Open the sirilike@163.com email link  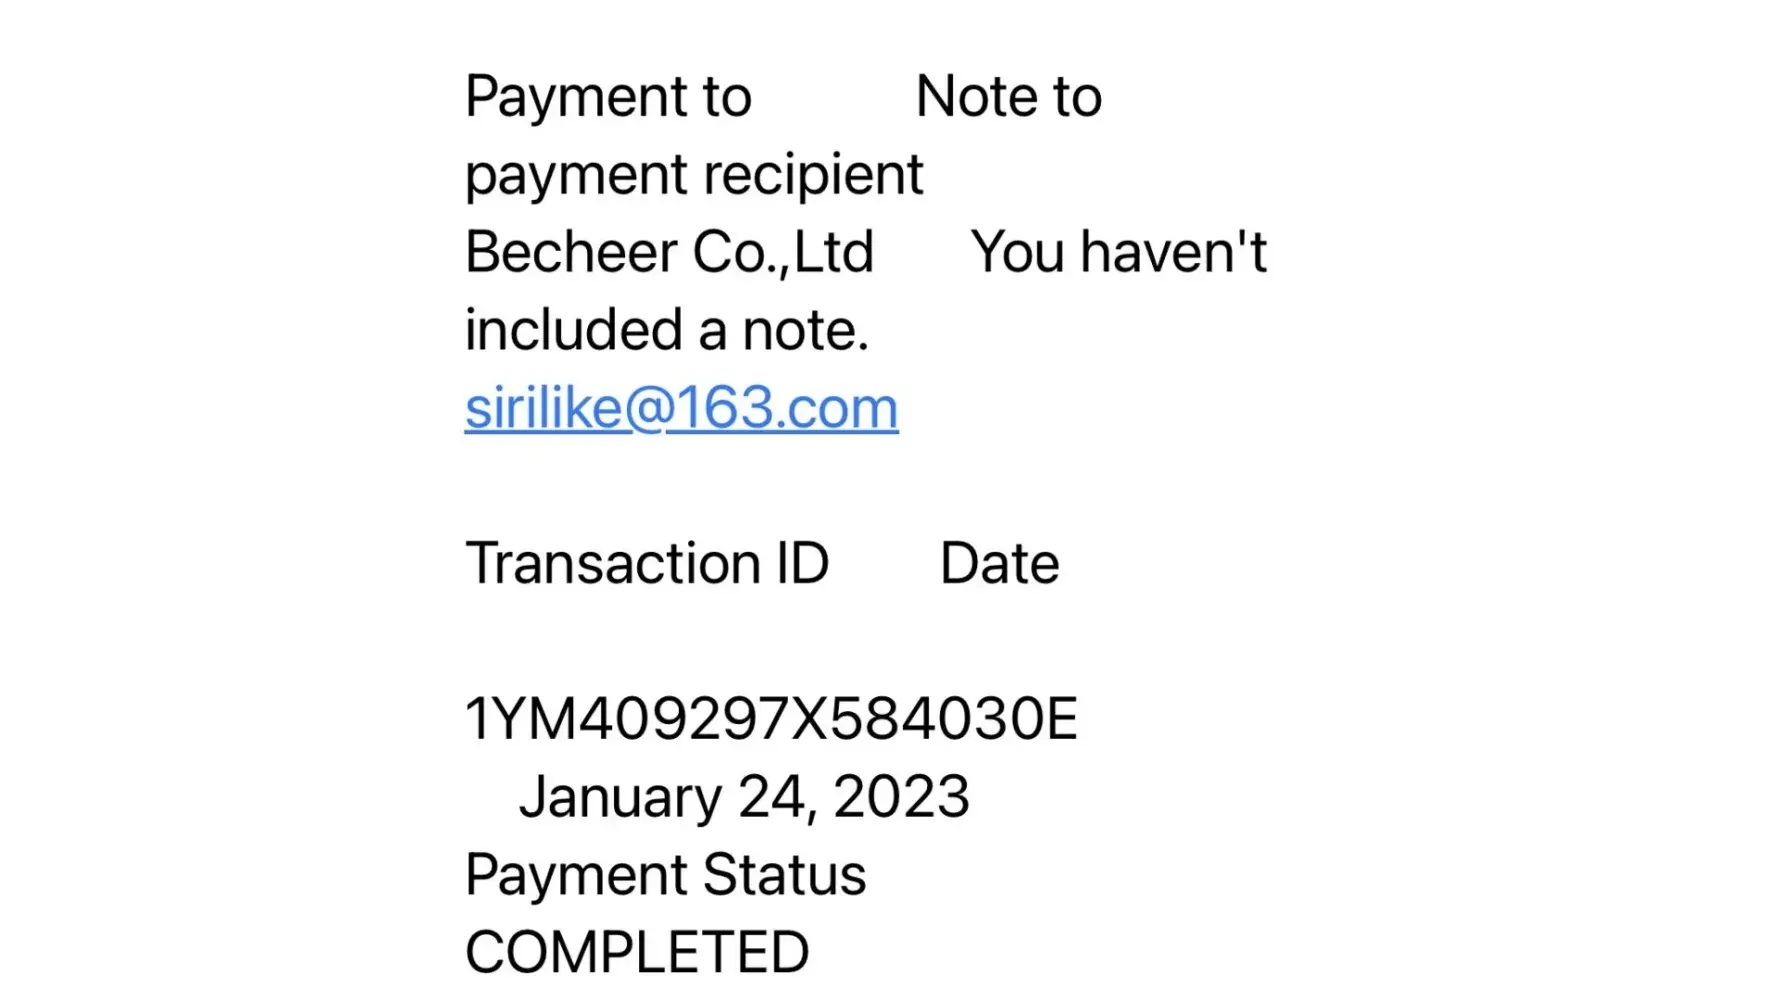pyautogui.click(x=681, y=408)
